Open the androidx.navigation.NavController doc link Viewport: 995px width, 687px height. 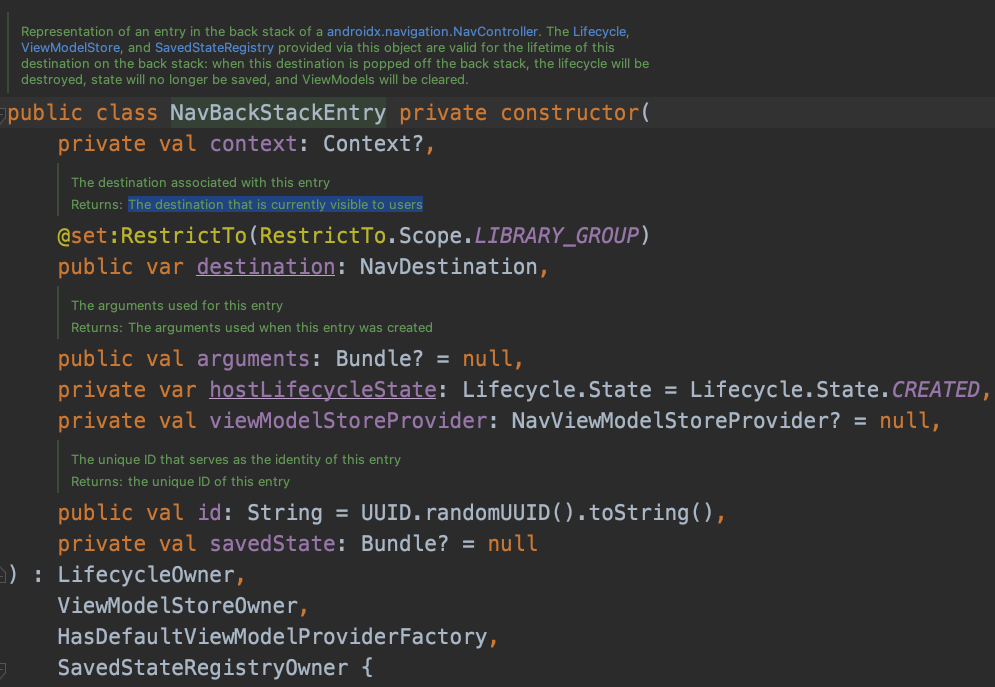coord(432,32)
